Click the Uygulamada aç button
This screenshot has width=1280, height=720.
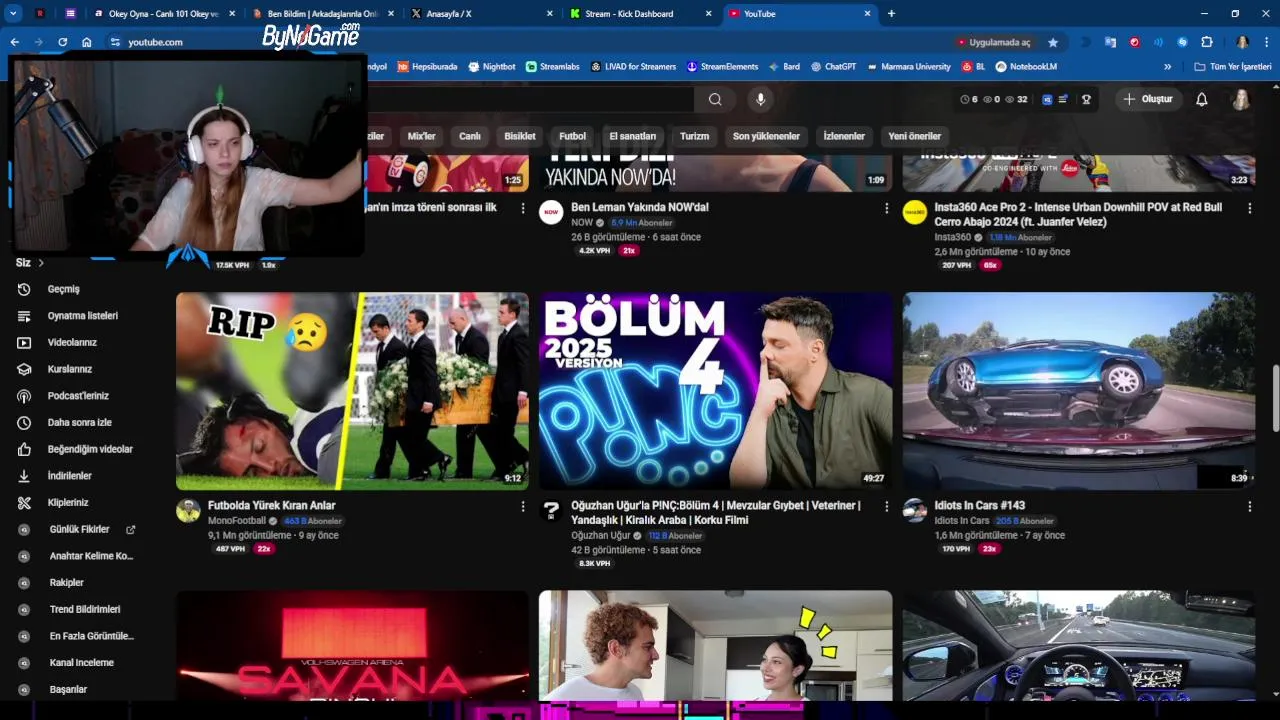click(994, 42)
